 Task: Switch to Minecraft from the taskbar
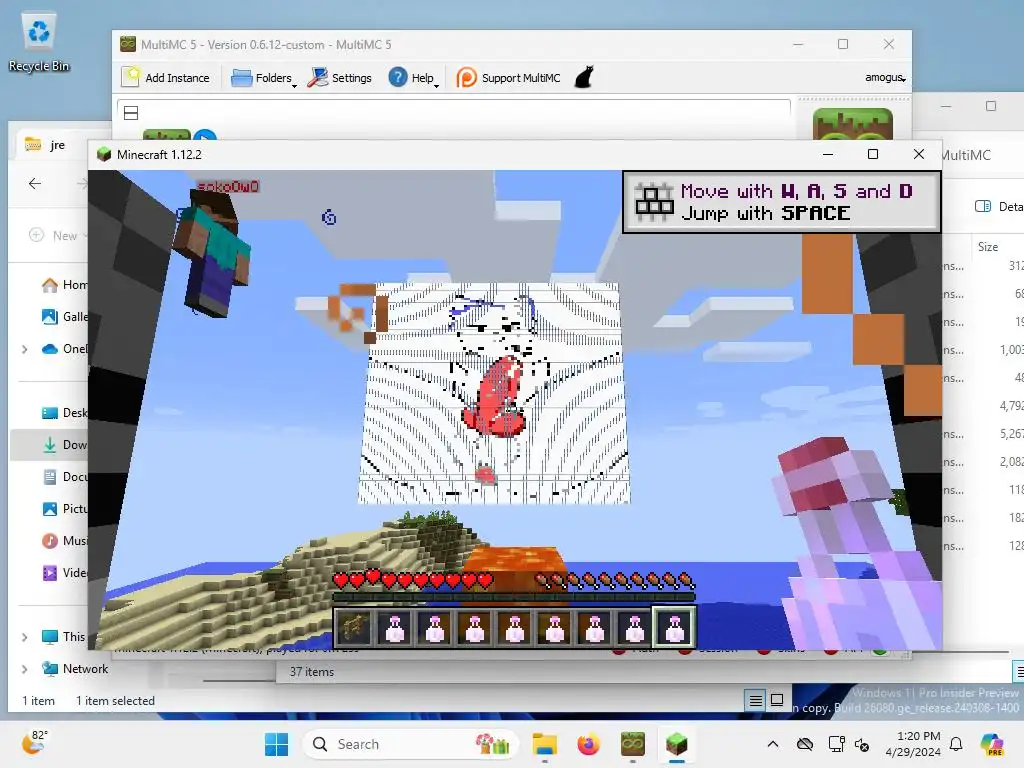(677, 744)
